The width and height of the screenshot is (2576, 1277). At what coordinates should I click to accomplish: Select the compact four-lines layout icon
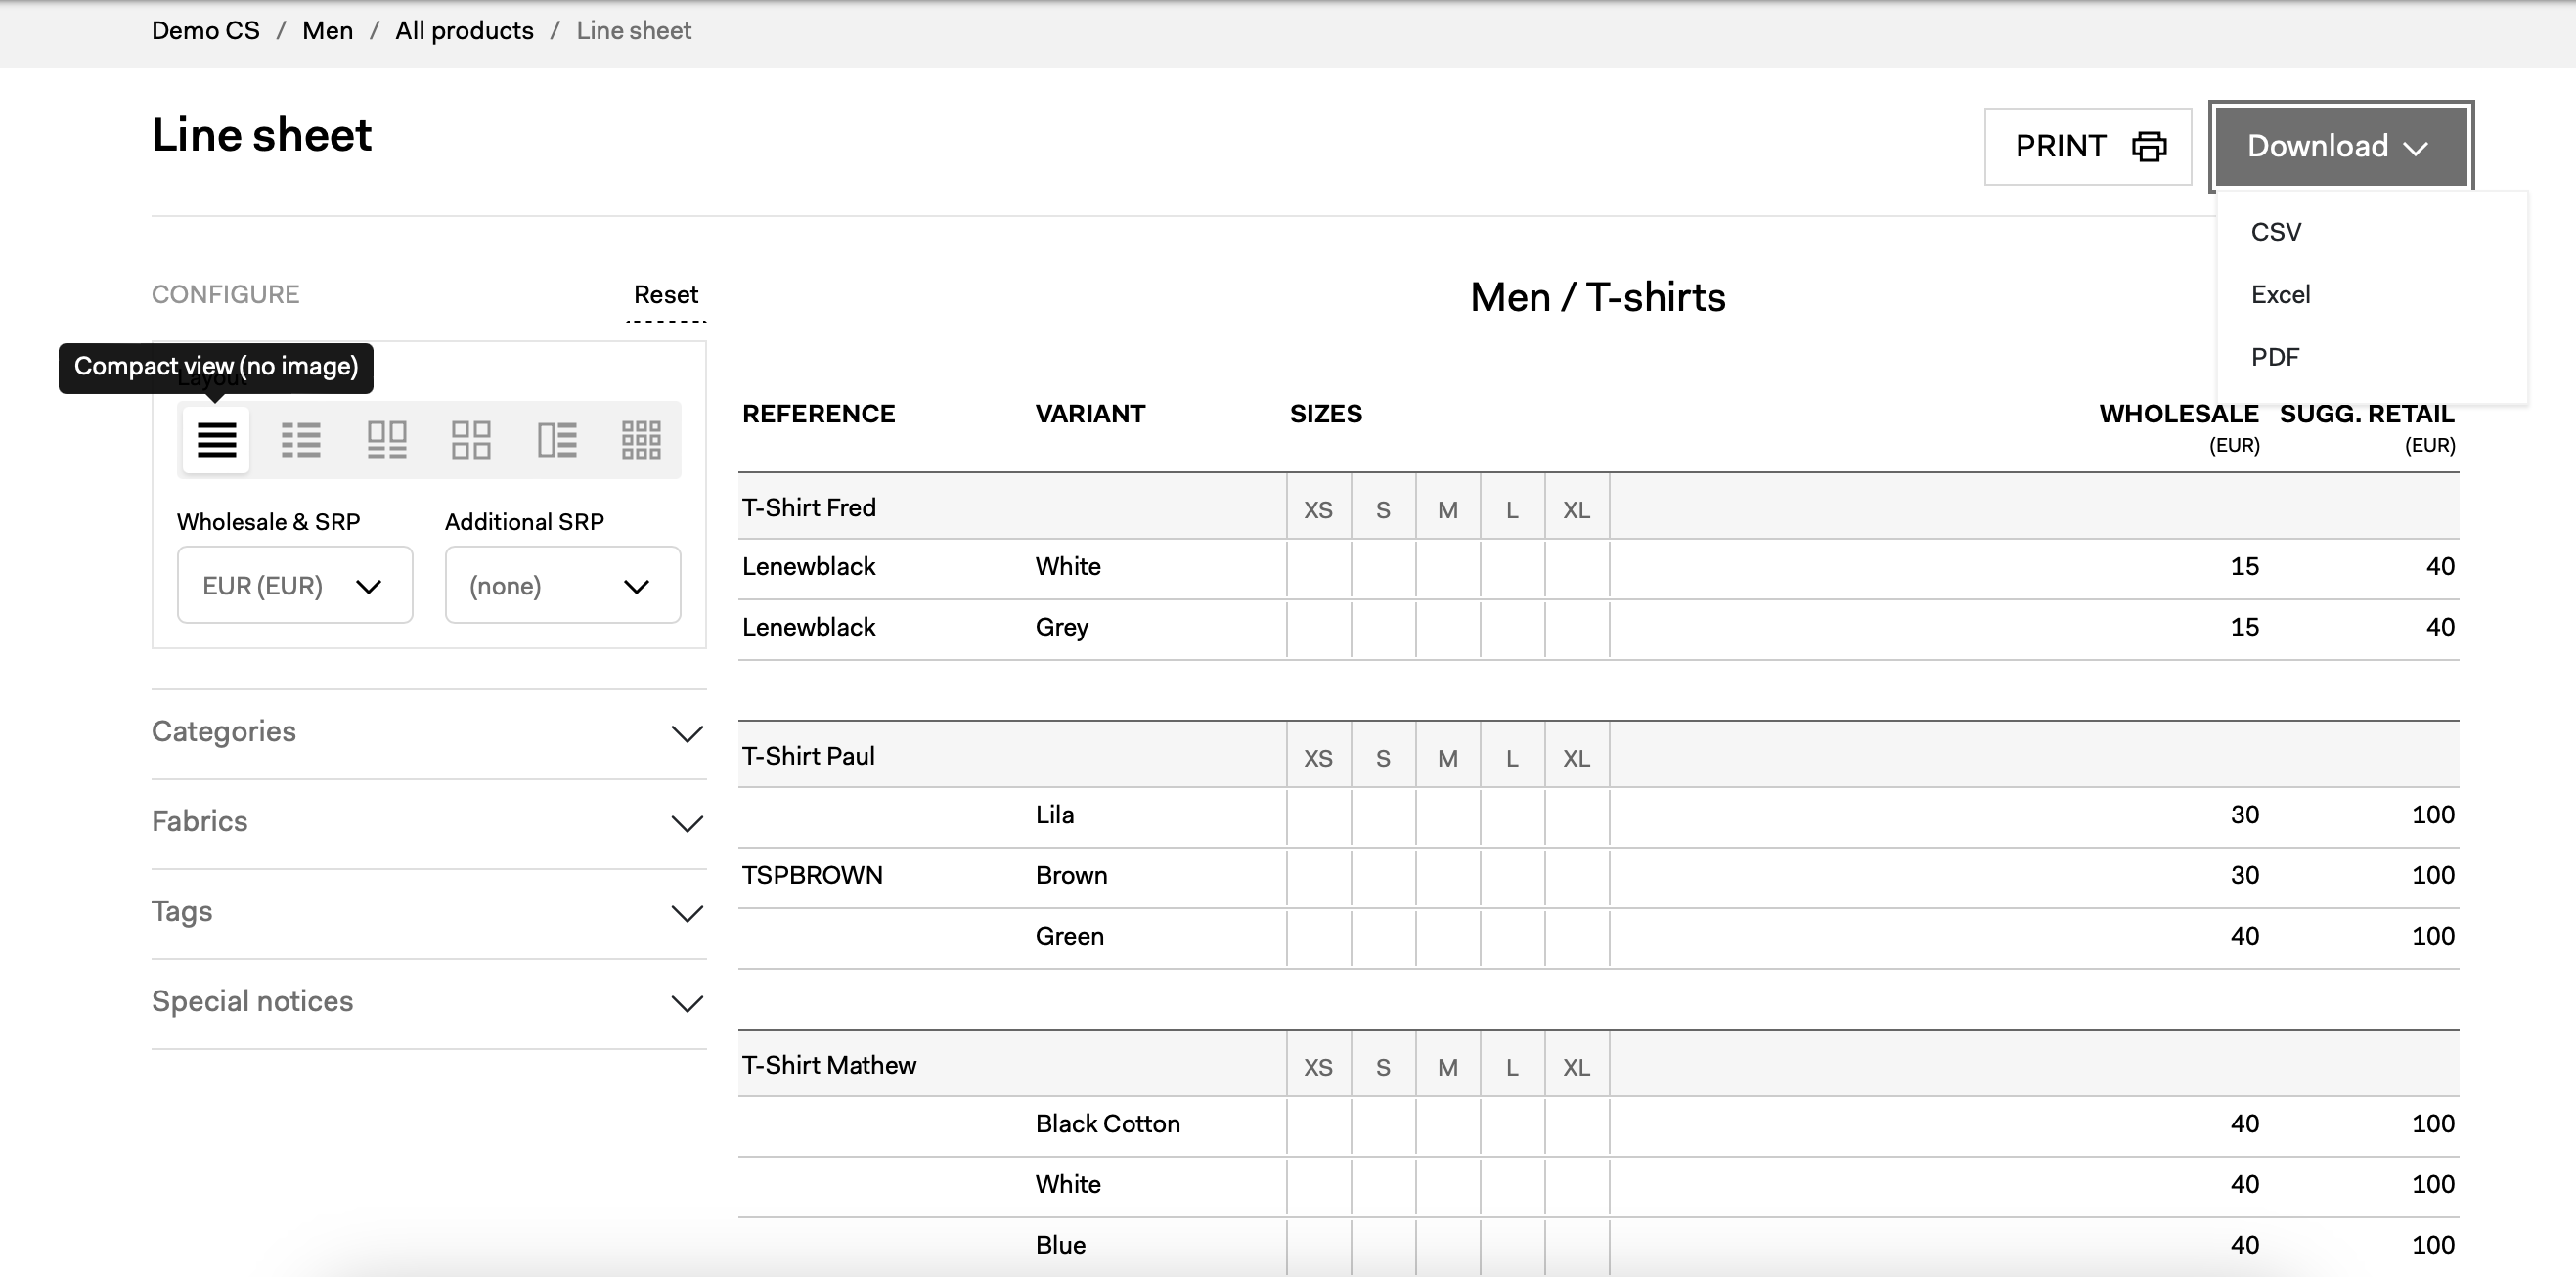point(216,439)
